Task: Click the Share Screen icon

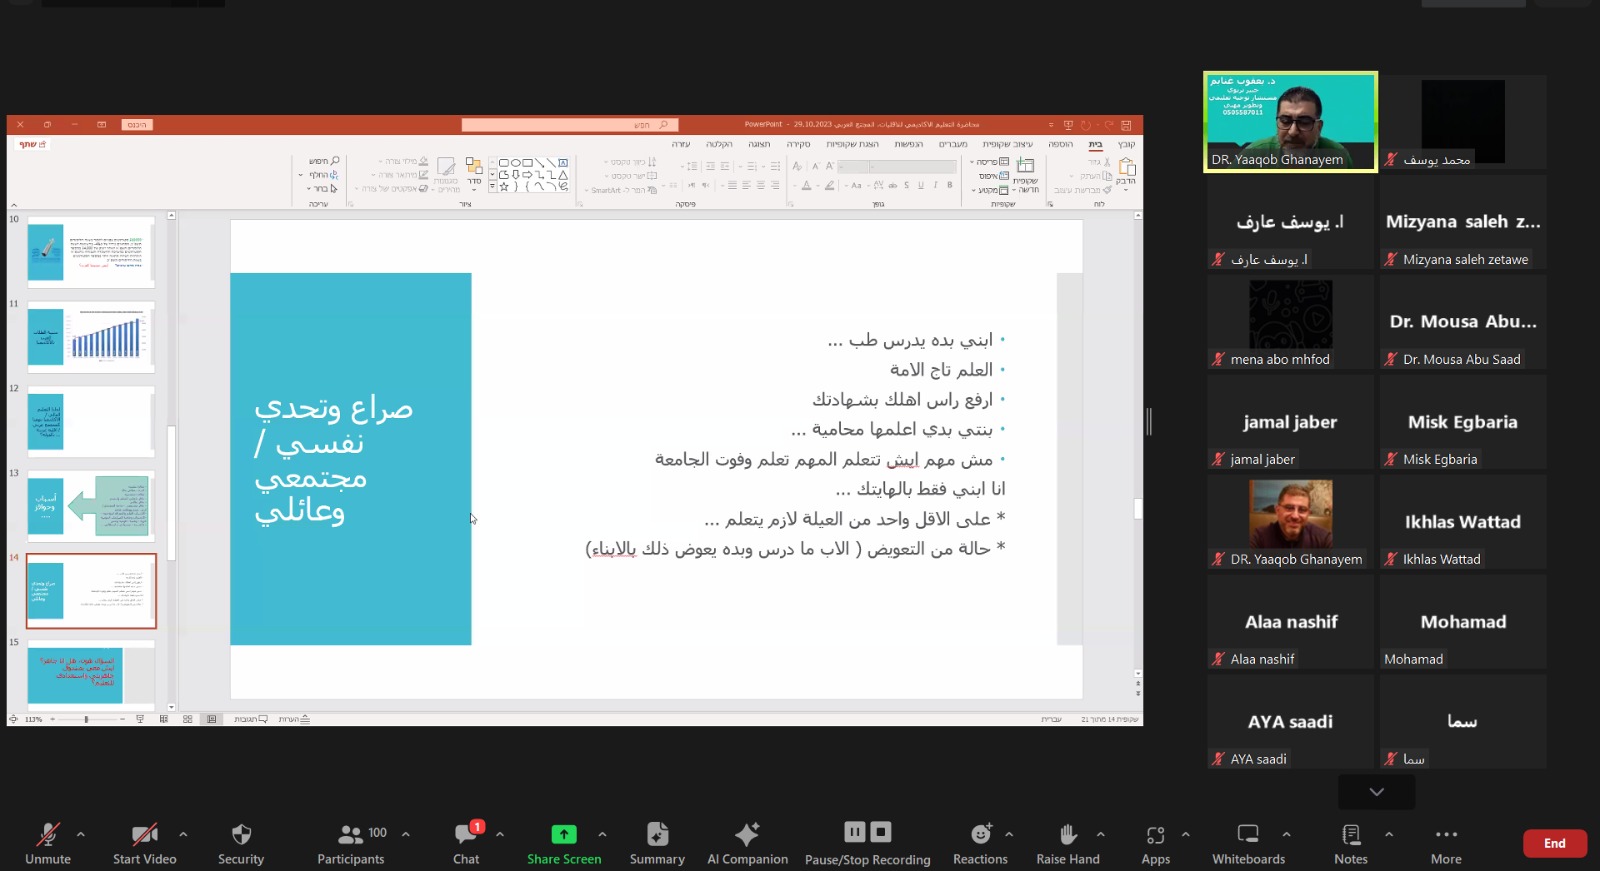Action: click(564, 835)
